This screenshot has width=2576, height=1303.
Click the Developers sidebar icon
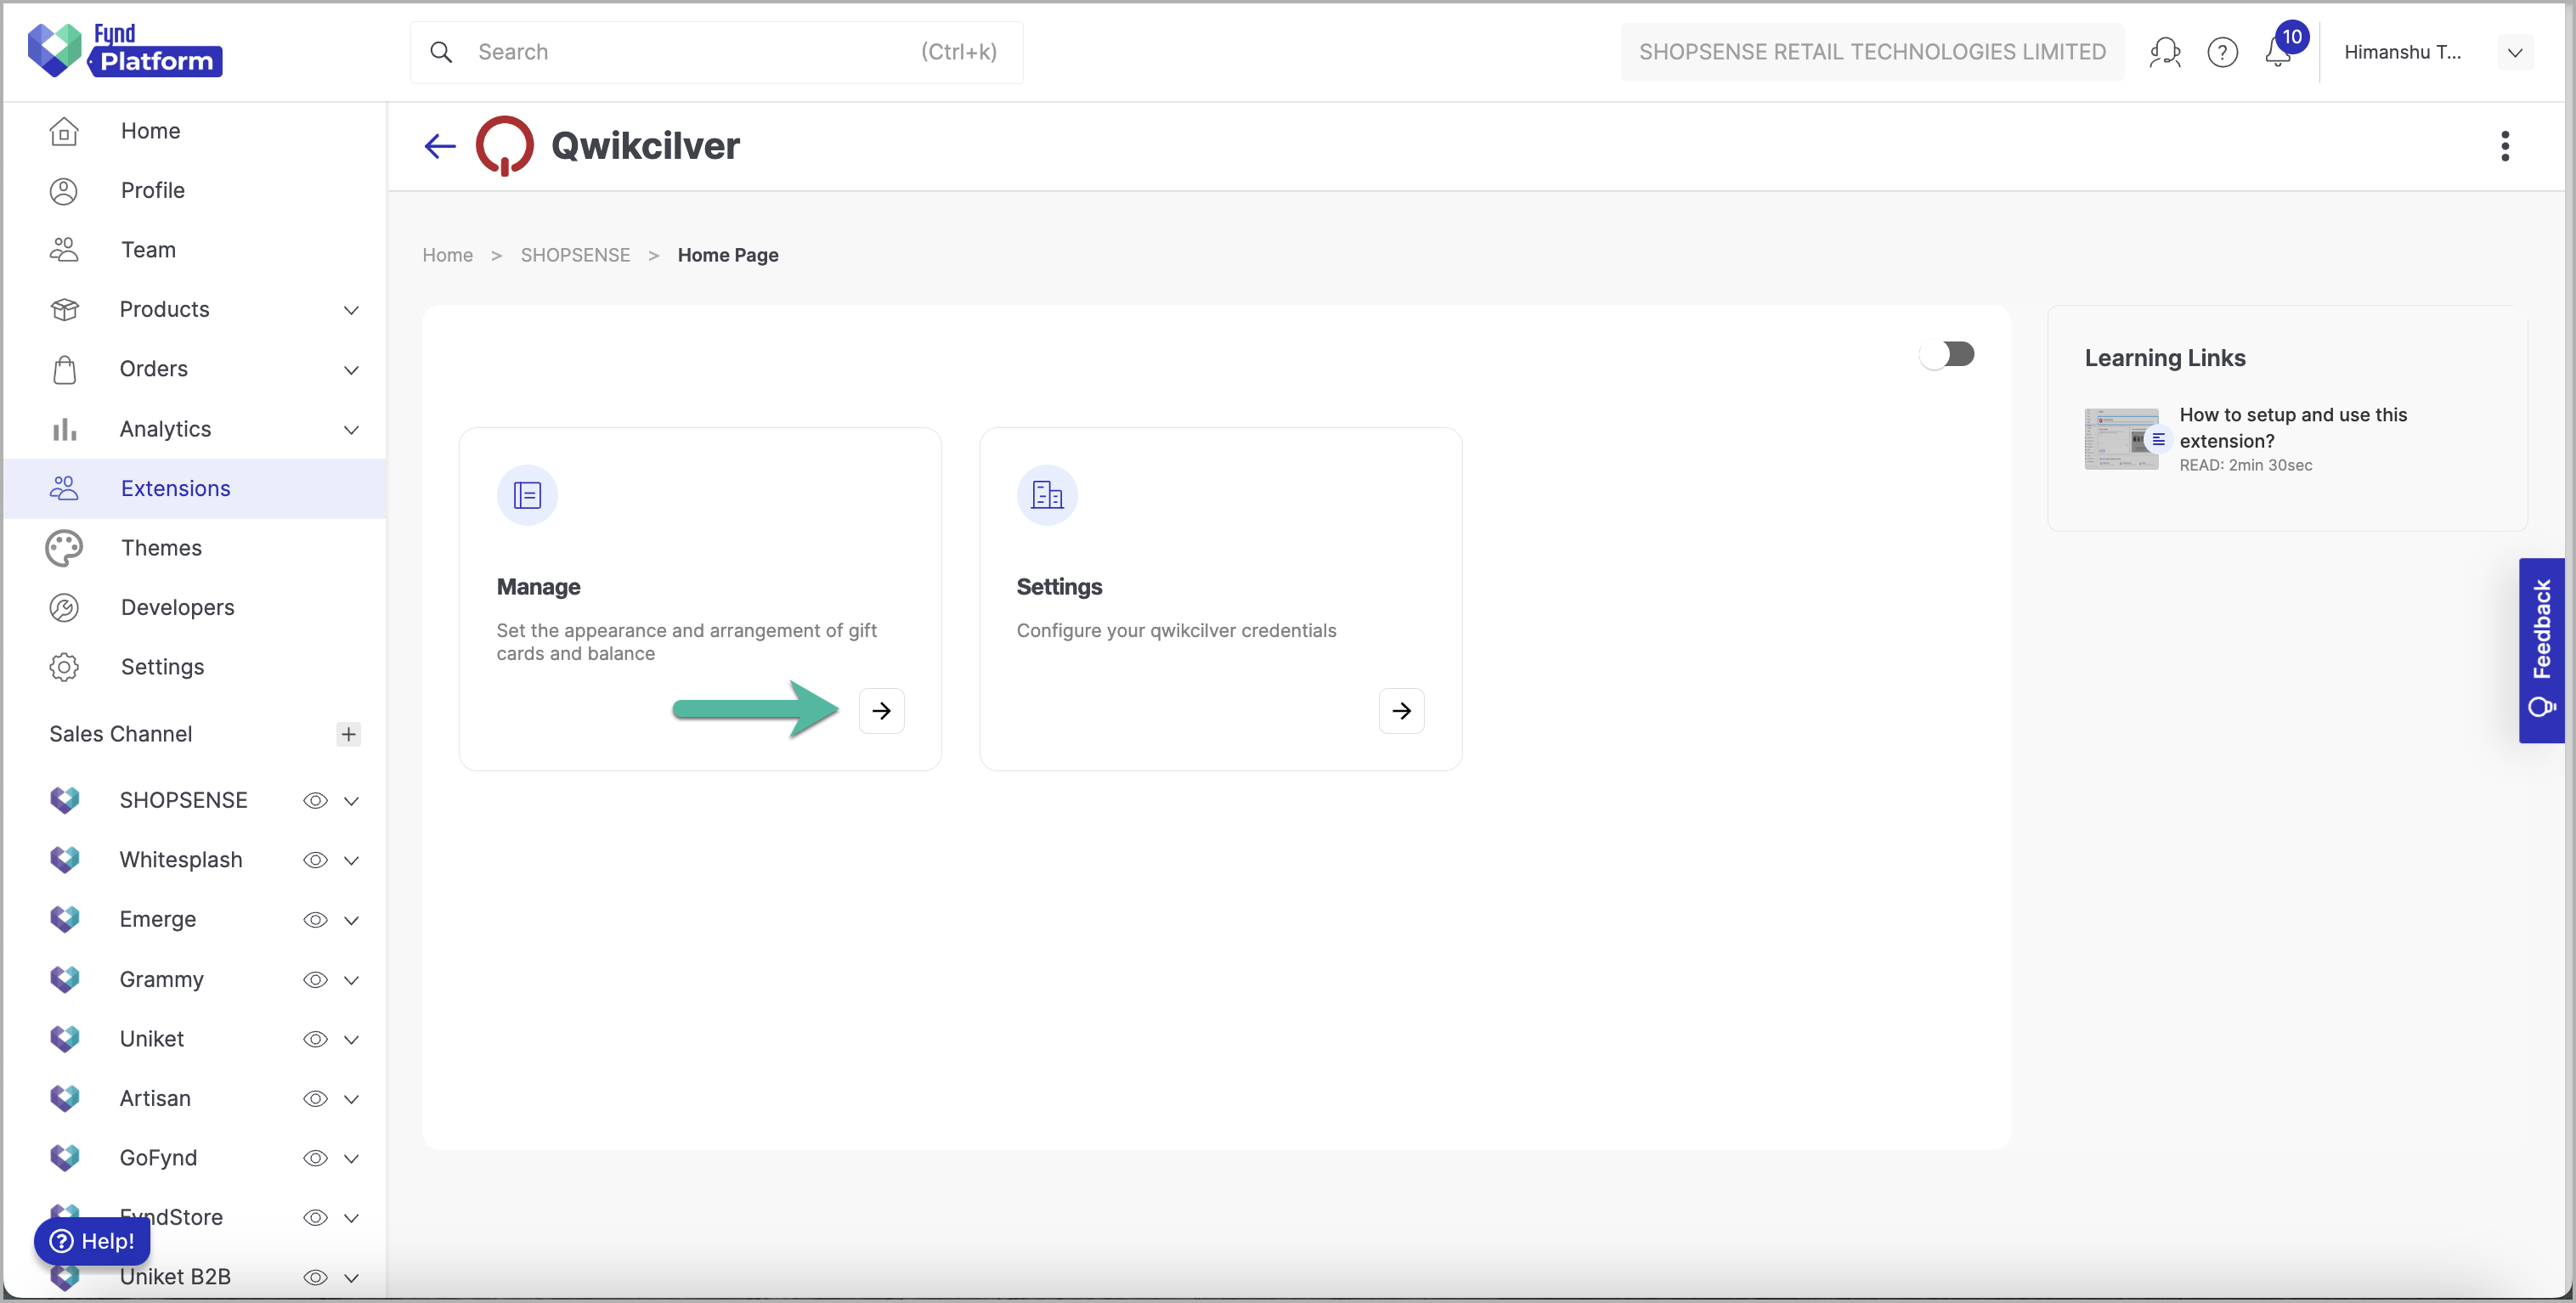pyautogui.click(x=64, y=607)
